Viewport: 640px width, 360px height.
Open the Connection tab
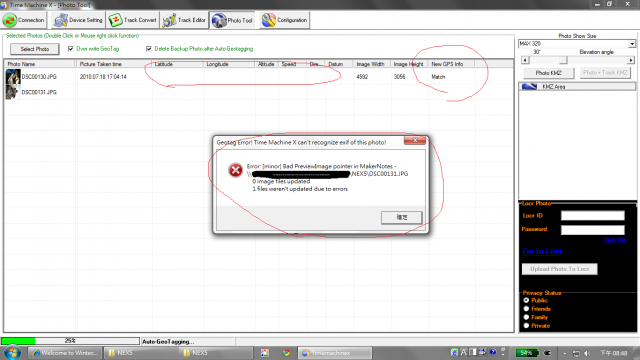click(x=24, y=20)
